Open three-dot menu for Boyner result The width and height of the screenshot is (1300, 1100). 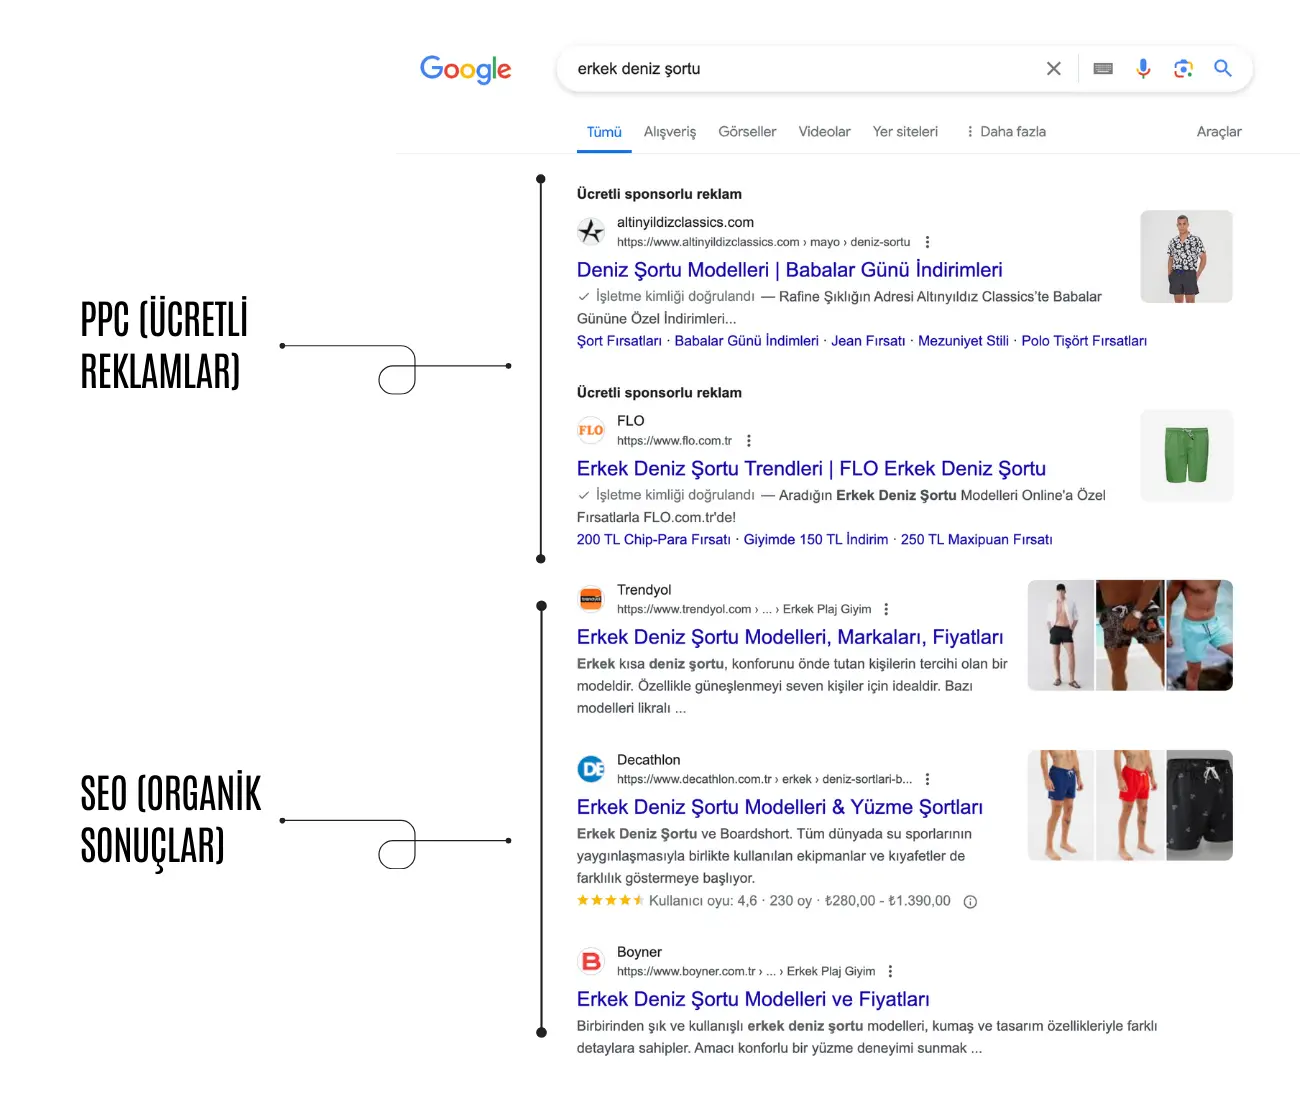tap(890, 971)
